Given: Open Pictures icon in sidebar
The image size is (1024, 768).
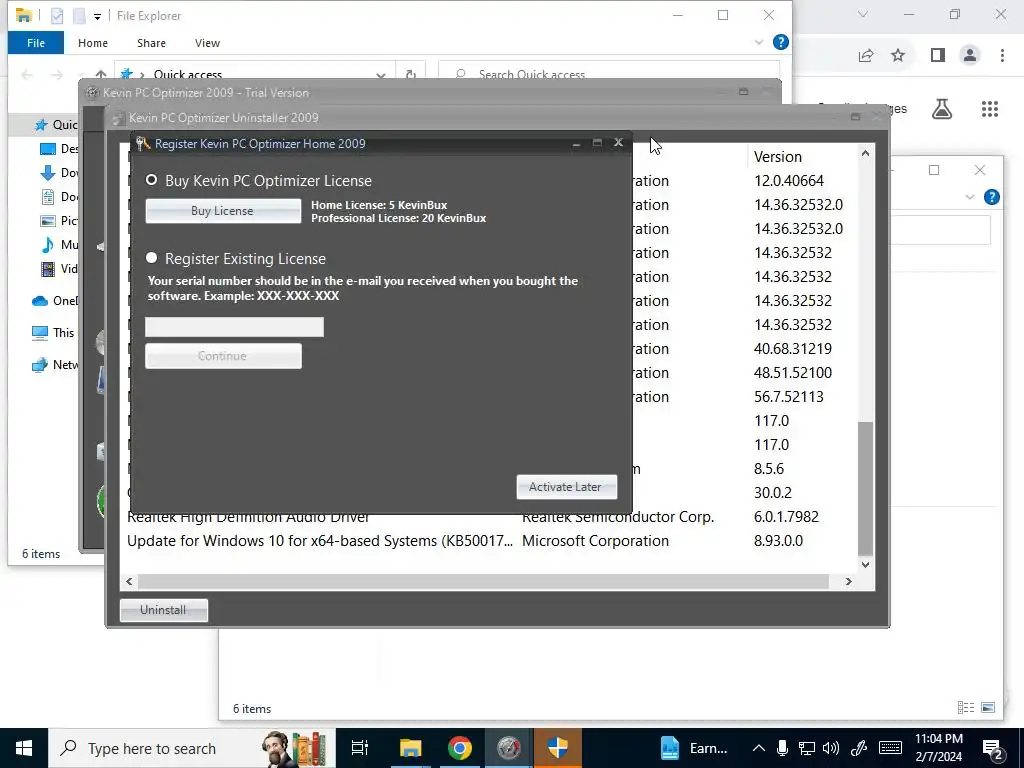Looking at the screenshot, I should click(x=48, y=221).
